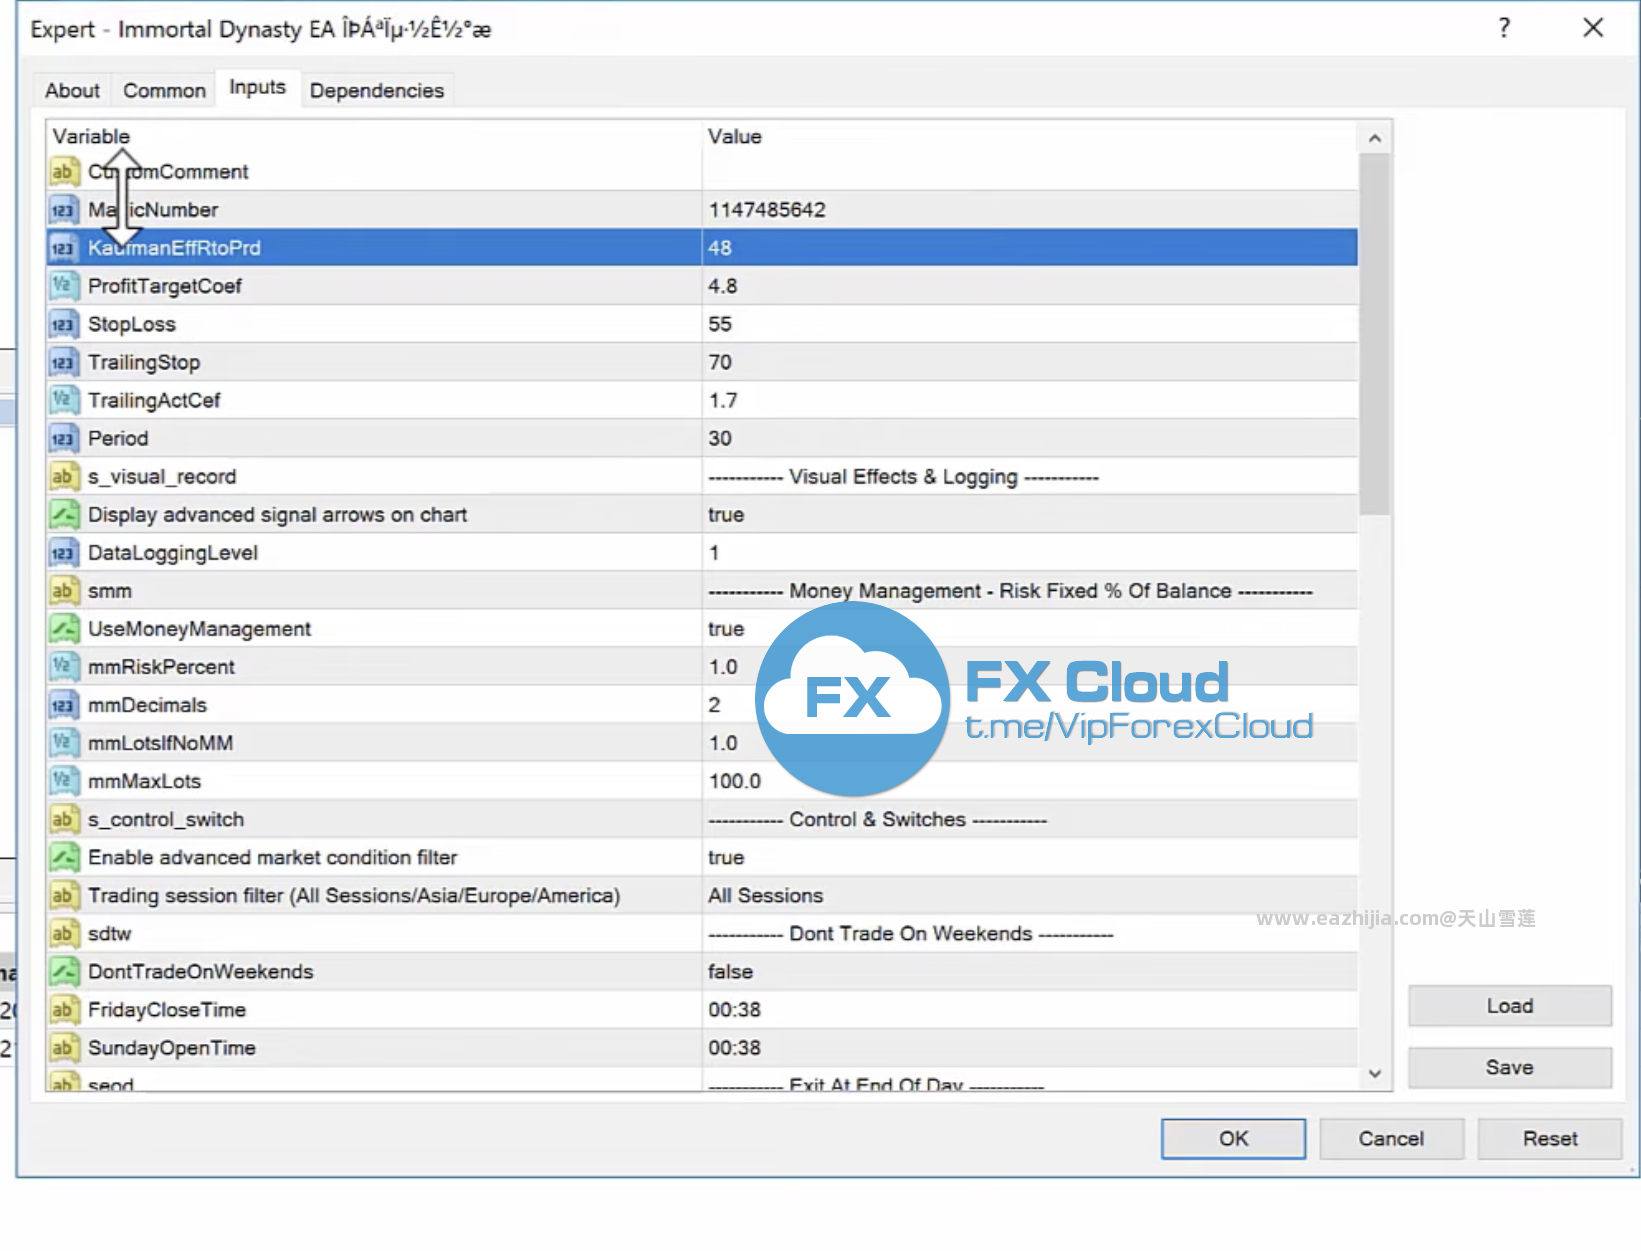This screenshot has width=1641, height=1251.
Task: Click the mmMaxLots value 100.0
Action: coord(735,781)
